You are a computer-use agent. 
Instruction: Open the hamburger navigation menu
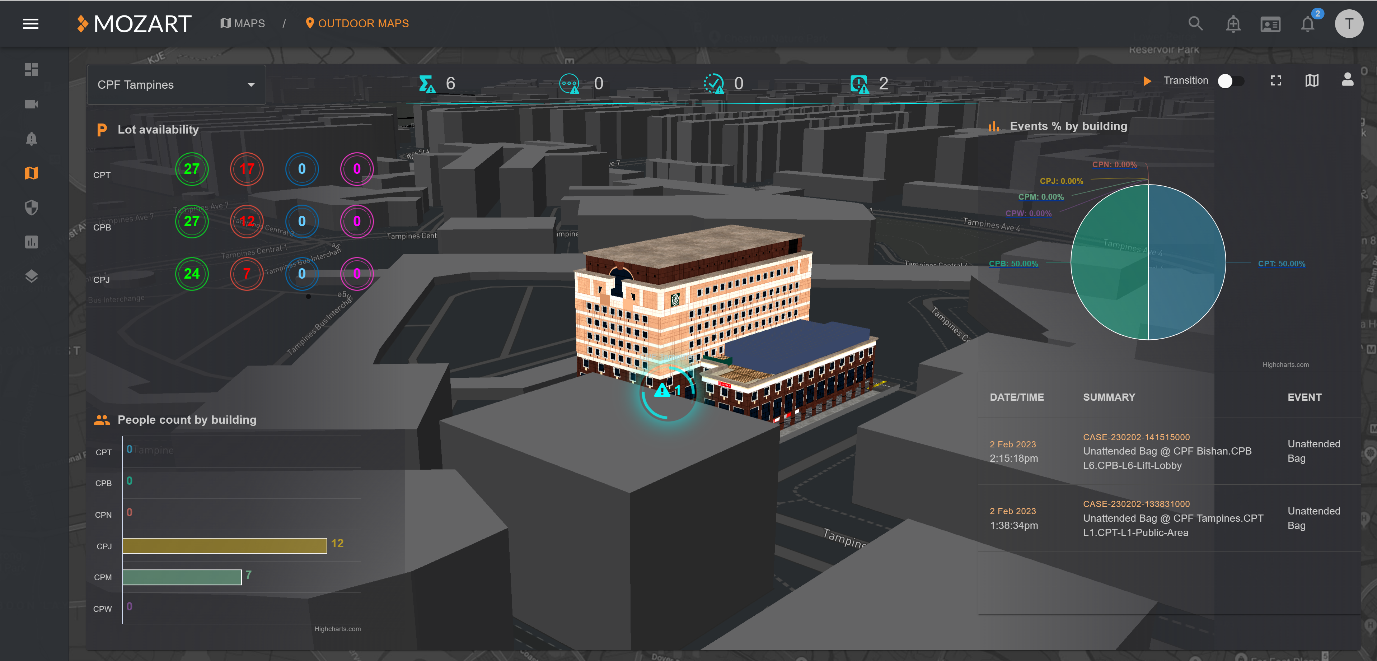[31, 24]
